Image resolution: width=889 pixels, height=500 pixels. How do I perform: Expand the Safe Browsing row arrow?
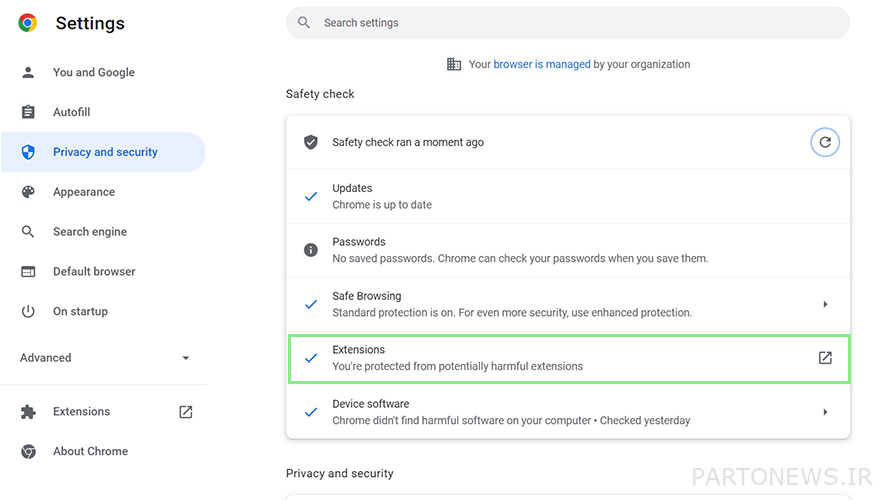825,304
